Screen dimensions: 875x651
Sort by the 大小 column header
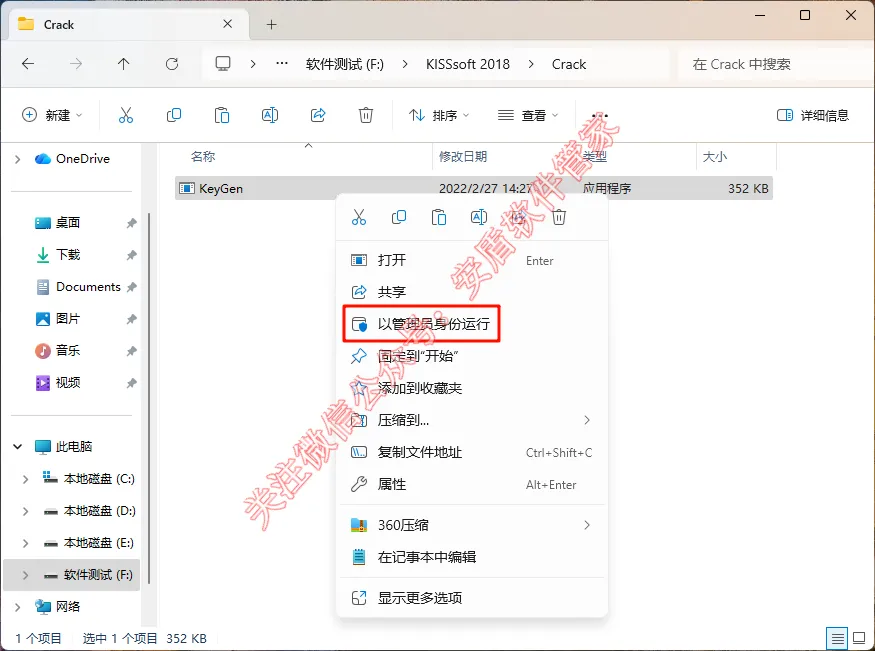coord(714,157)
